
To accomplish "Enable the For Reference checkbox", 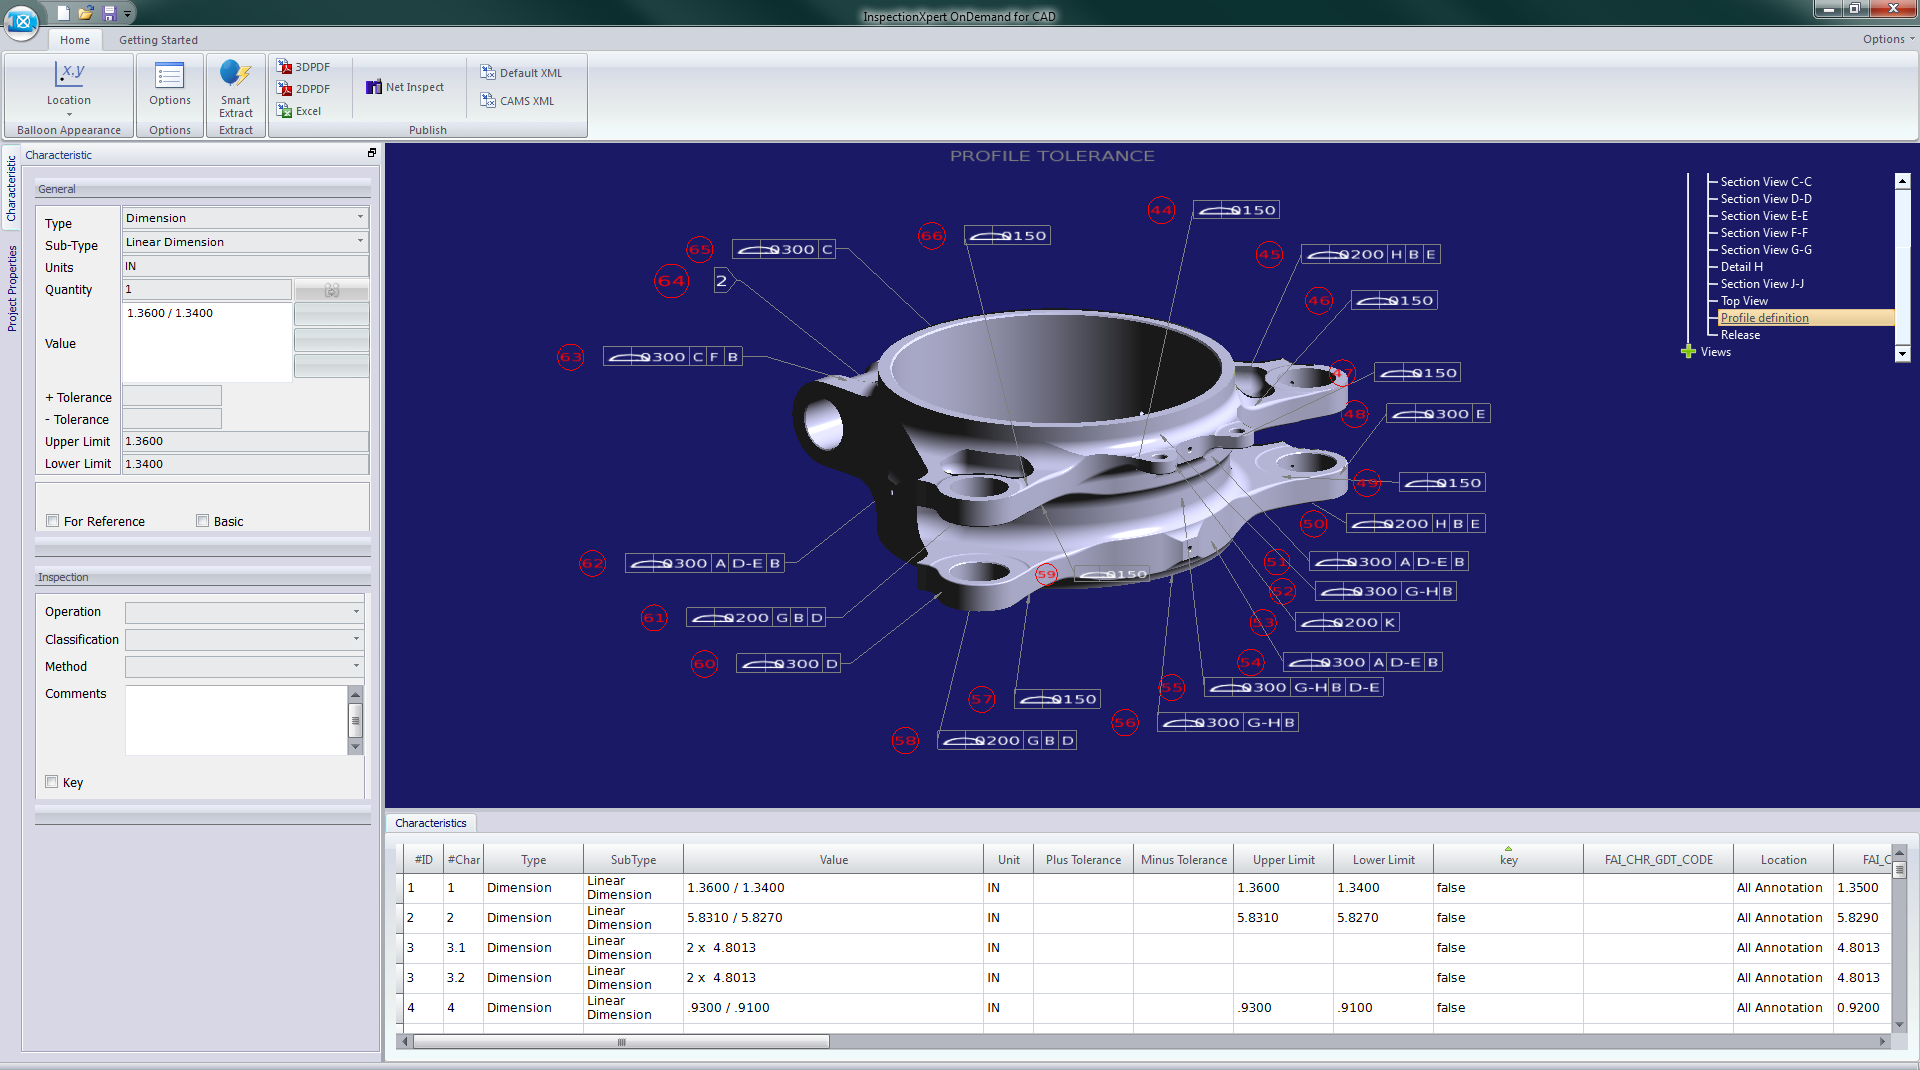I will [x=52, y=521].
